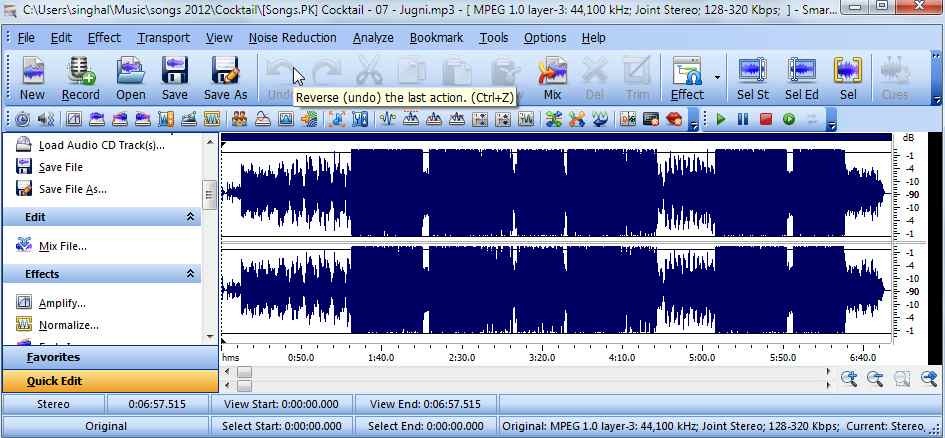Viewport: 945px width, 438px height.
Task: Click the horizontal waveform scrollbar thumb
Action: tap(245, 373)
